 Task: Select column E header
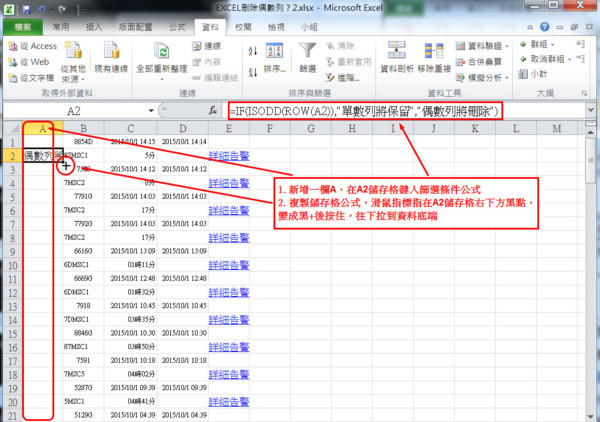229,129
